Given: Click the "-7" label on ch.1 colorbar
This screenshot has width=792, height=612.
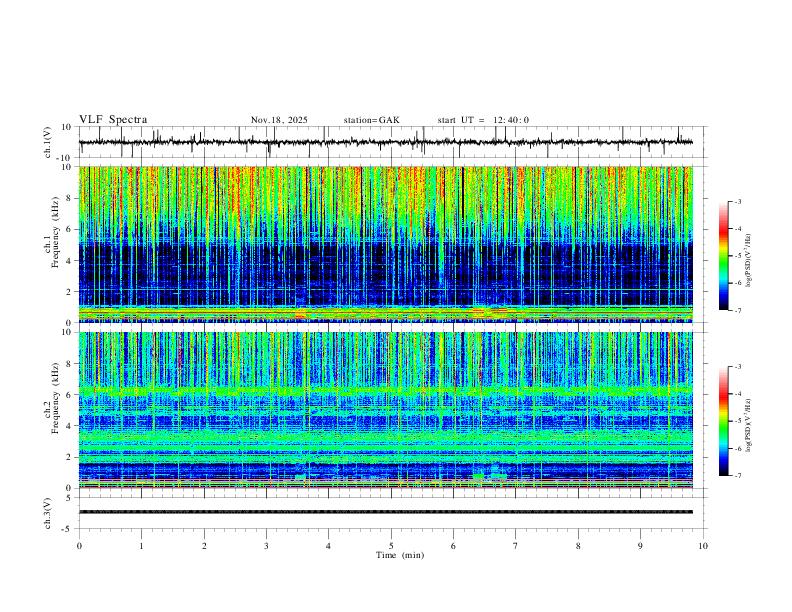Looking at the screenshot, I should (737, 311).
